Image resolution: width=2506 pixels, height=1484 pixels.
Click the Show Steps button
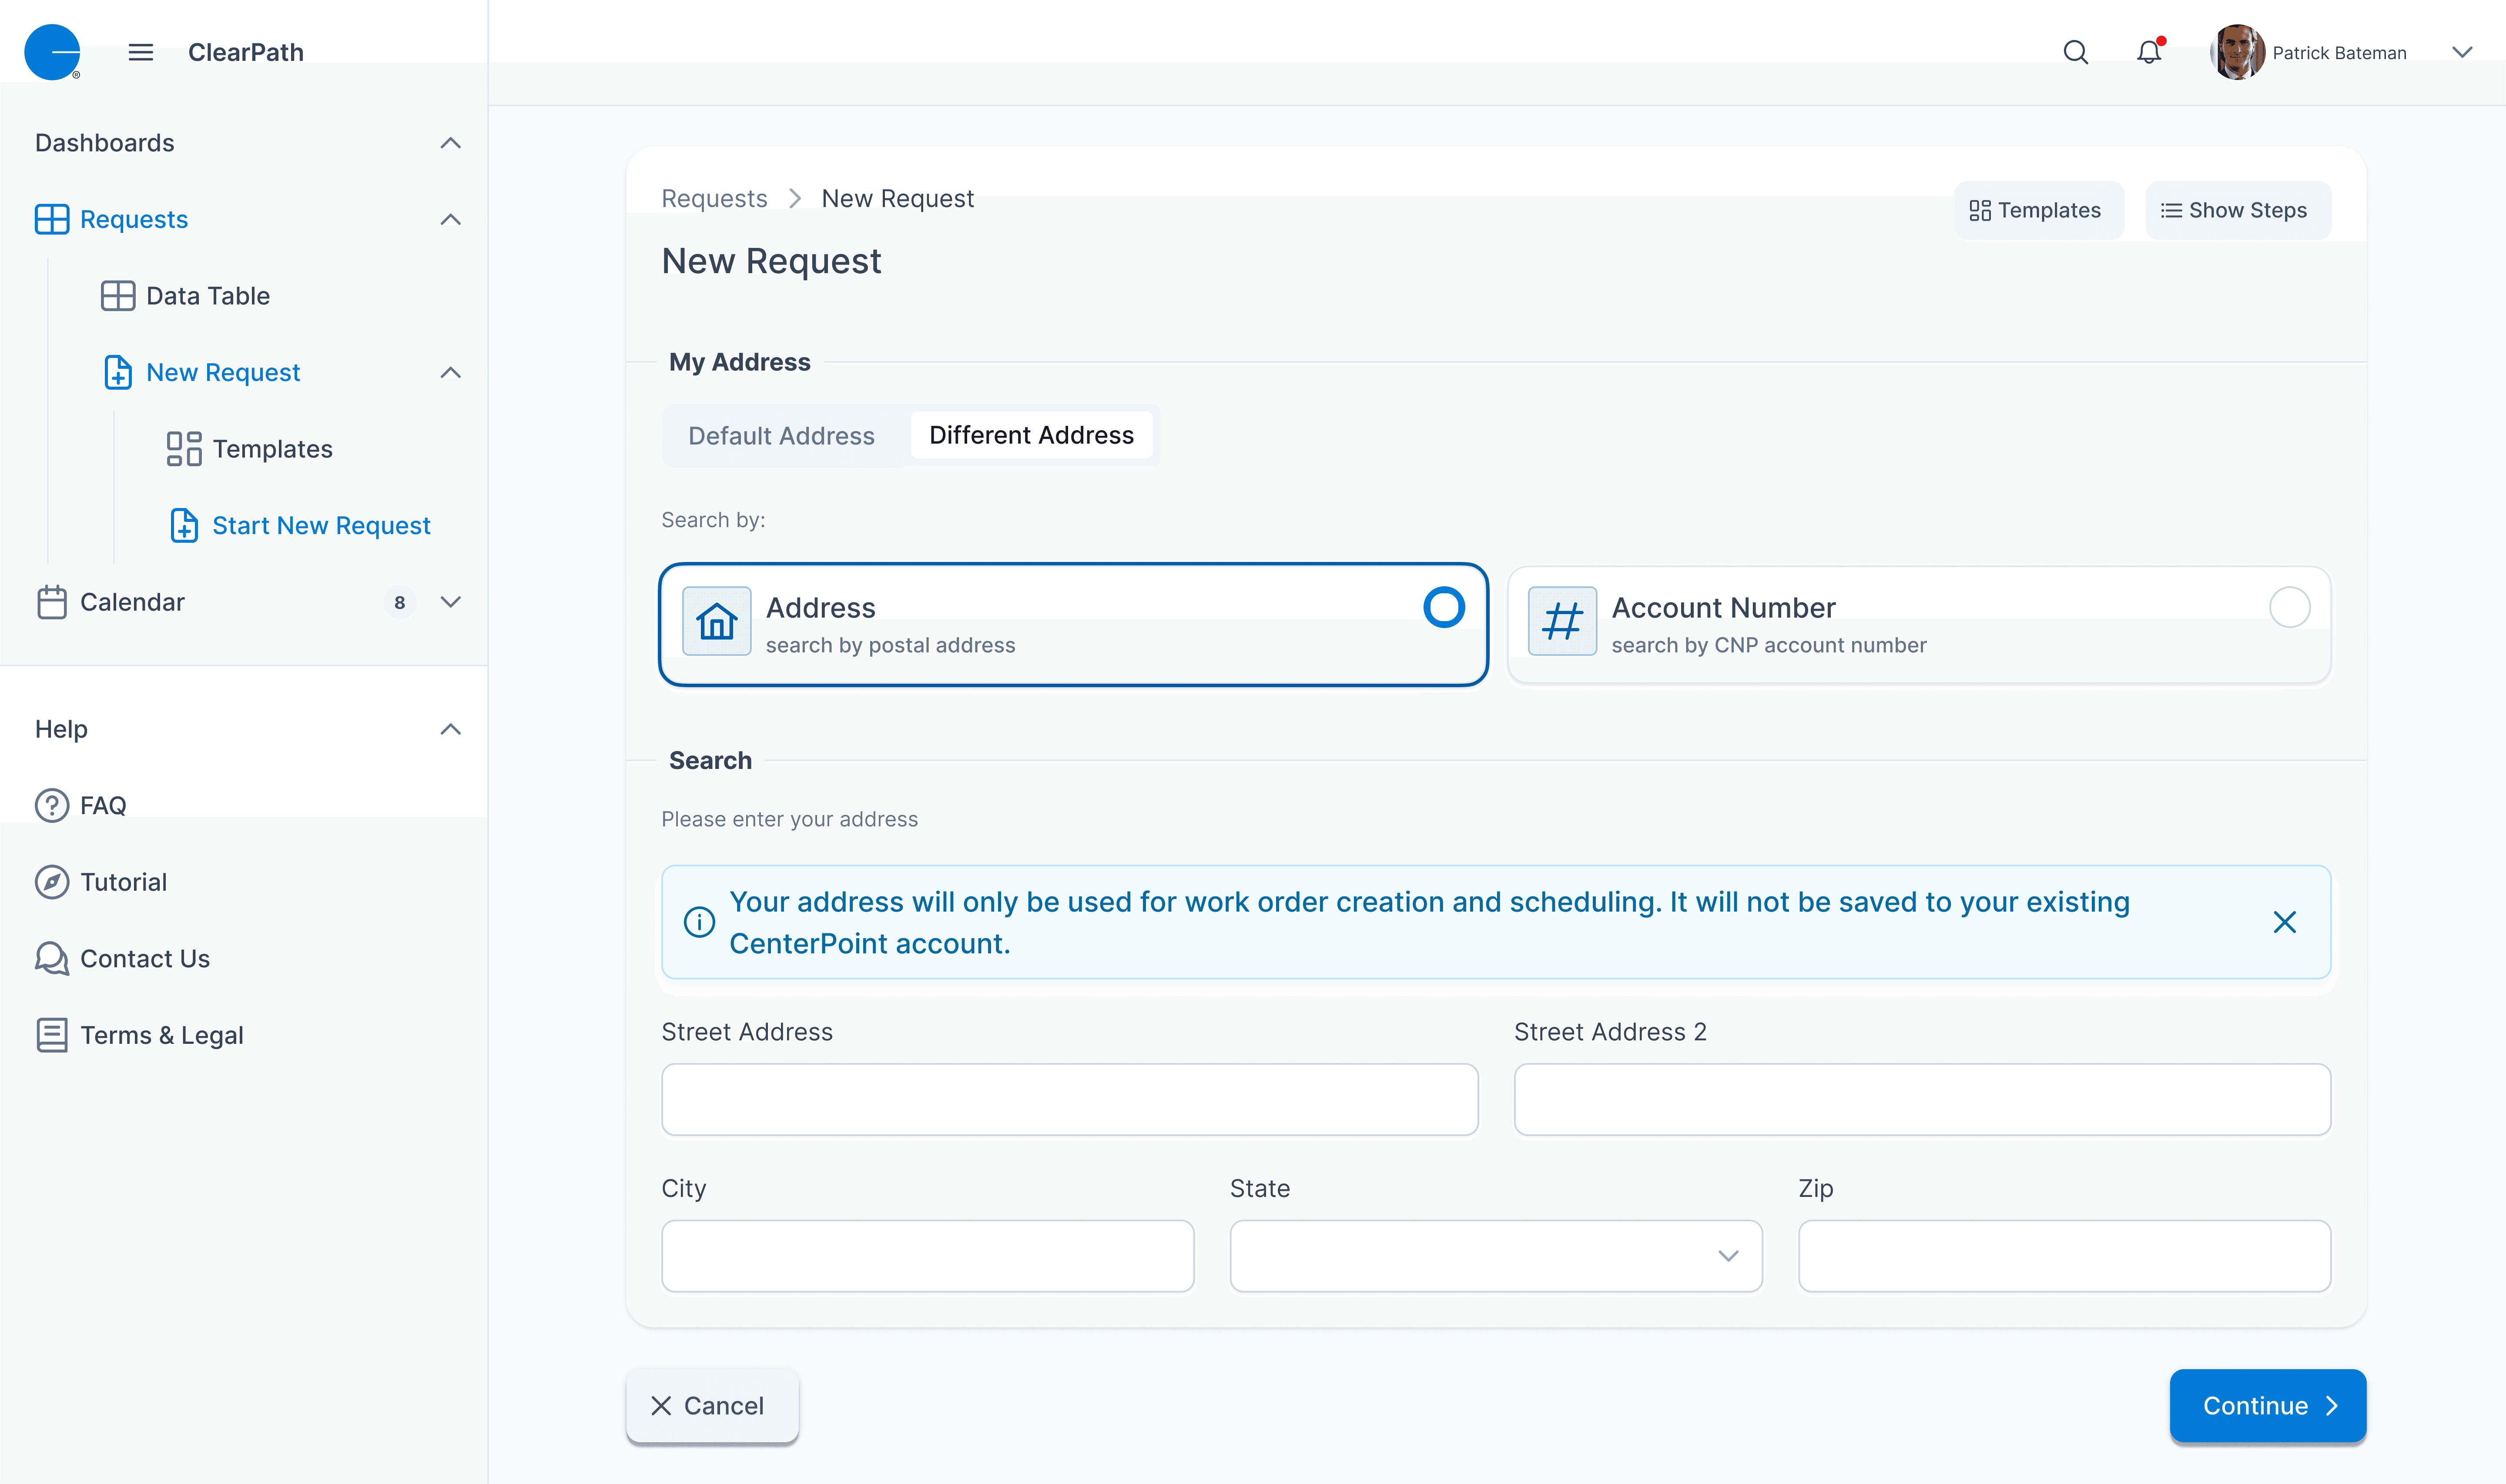tap(2237, 210)
